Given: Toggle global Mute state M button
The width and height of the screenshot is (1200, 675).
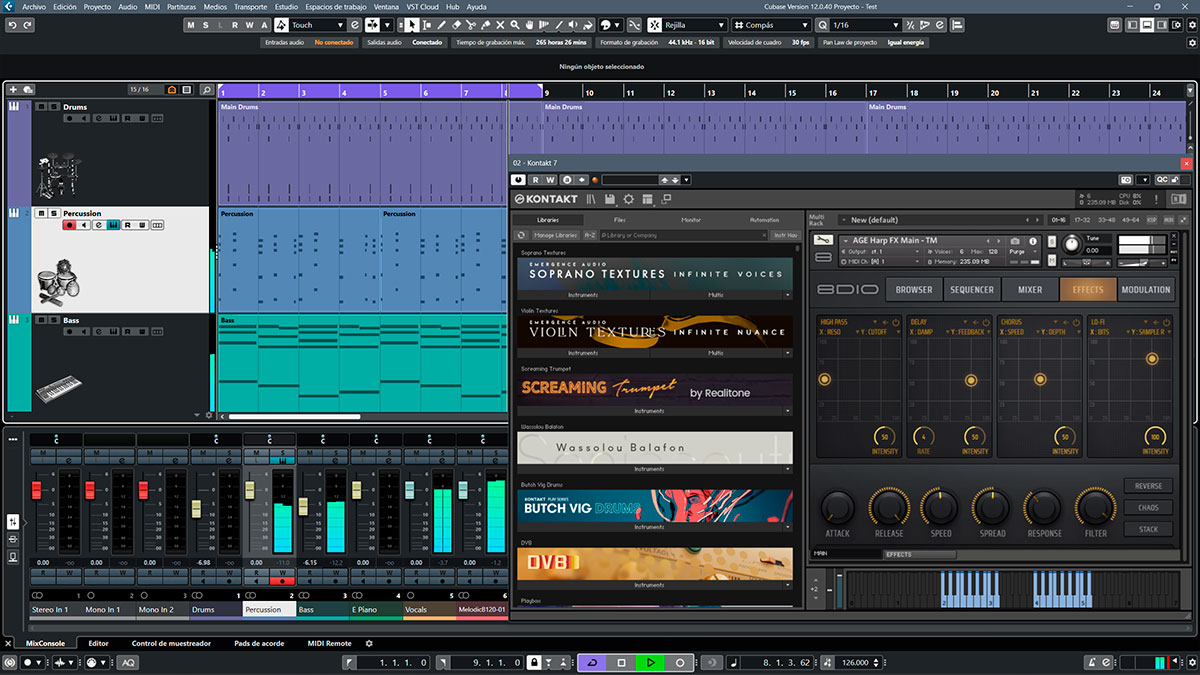Looking at the screenshot, I should [x=190, y=25].
